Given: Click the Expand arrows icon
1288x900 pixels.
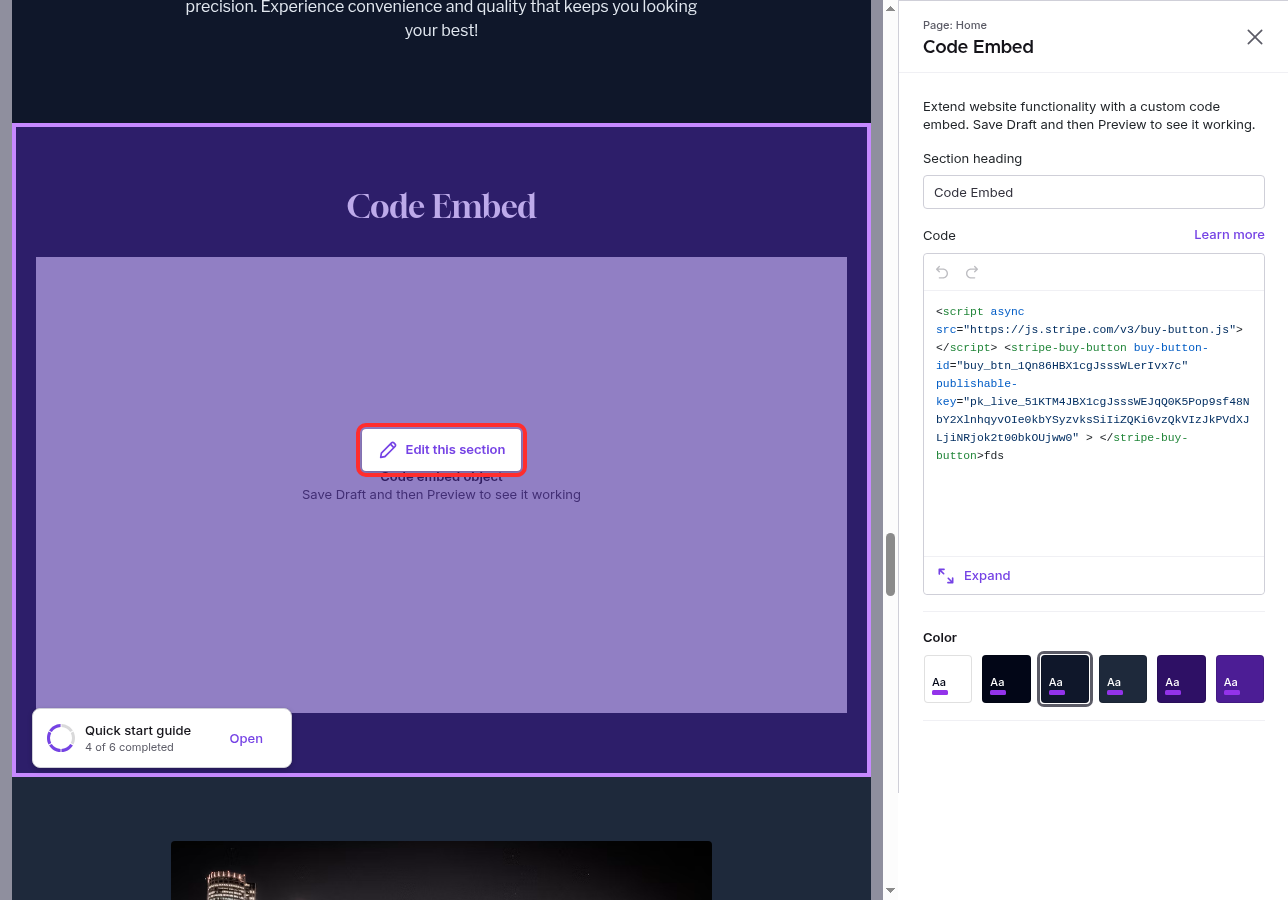Looking at the screenshot, I should coord(946,575).
